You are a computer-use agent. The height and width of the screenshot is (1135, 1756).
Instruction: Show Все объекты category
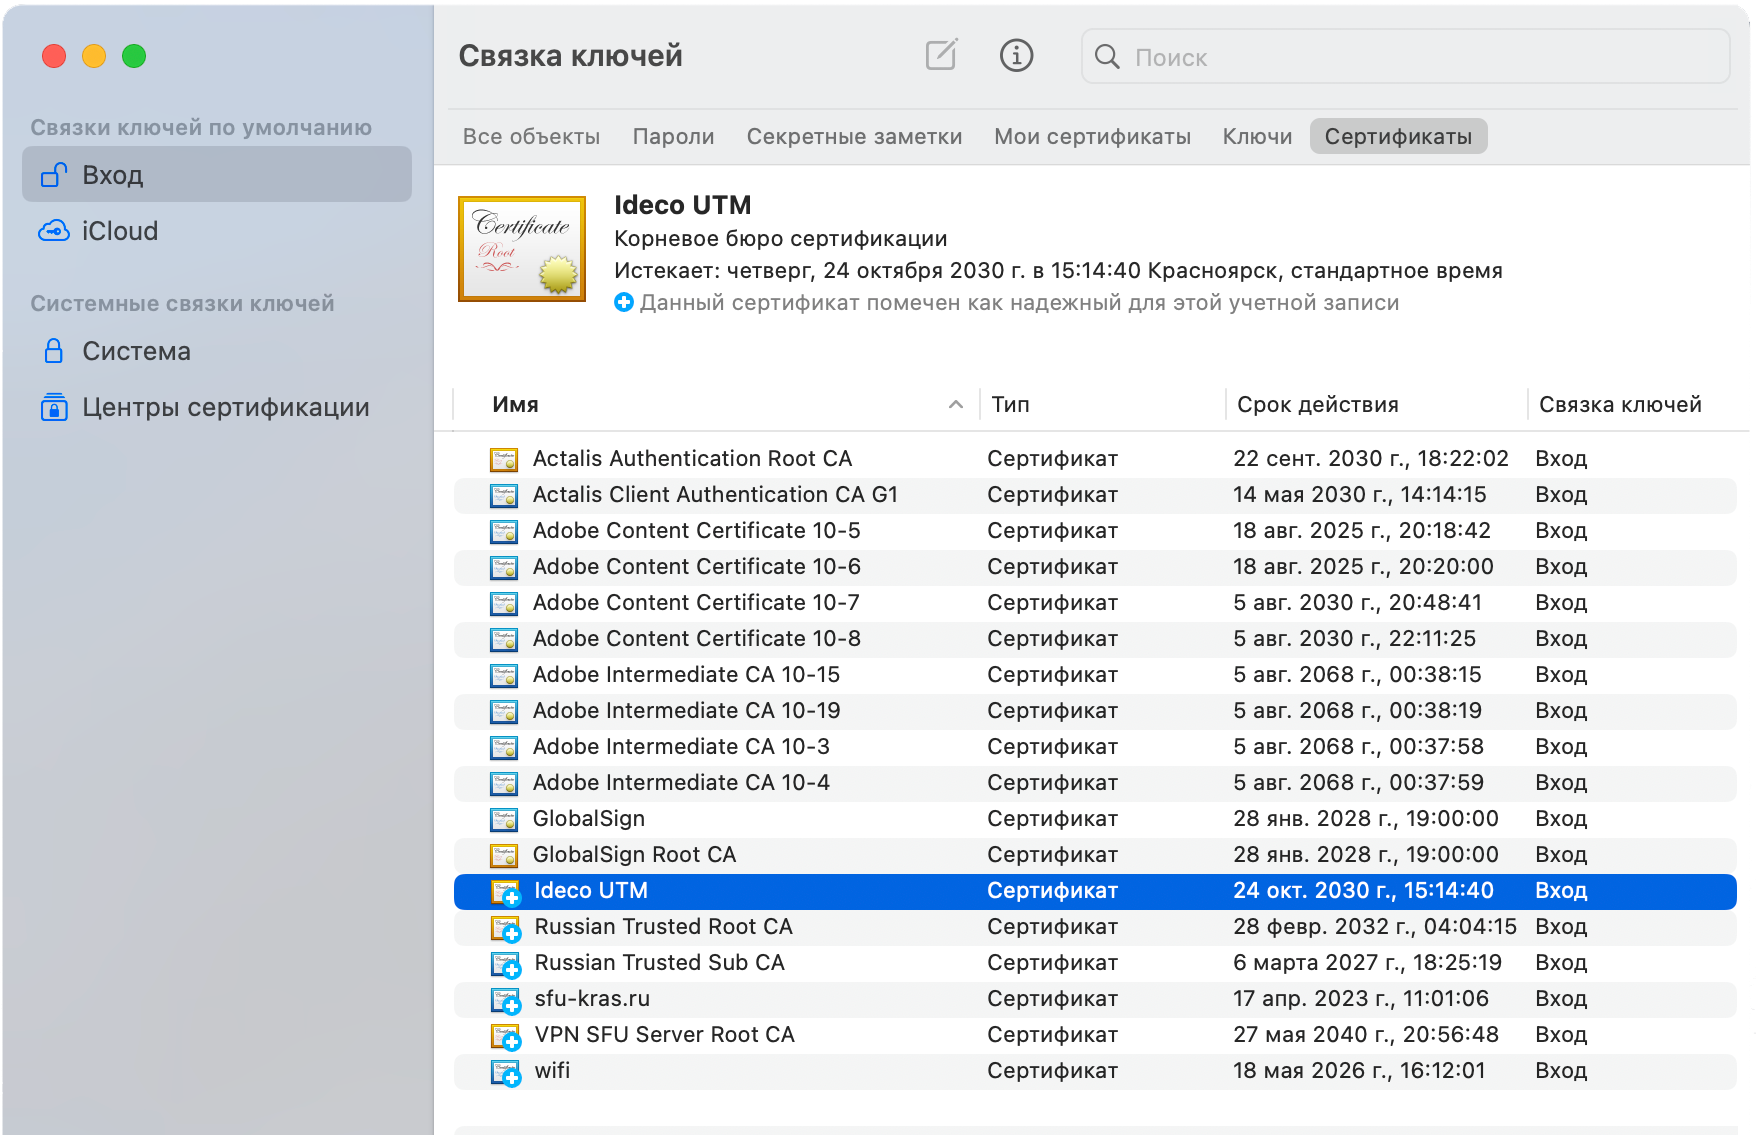pos(531,137)
